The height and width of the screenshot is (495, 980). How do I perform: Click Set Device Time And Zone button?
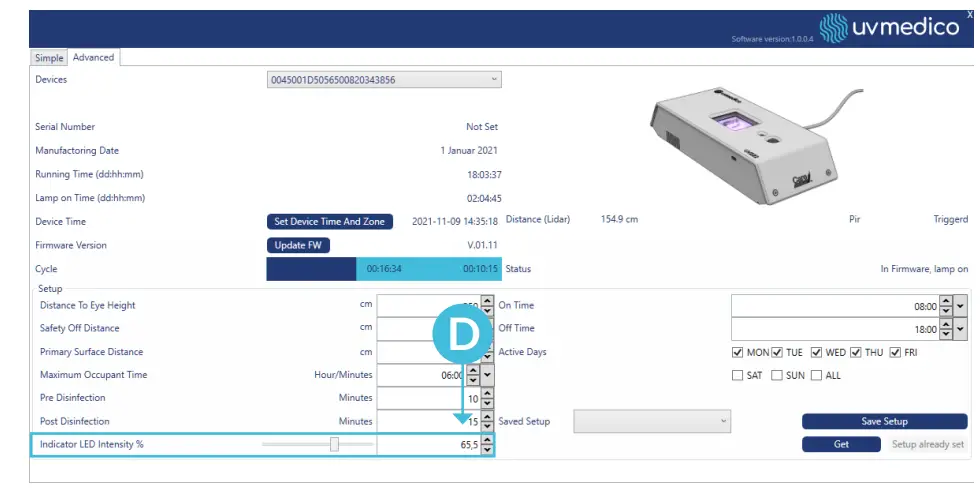click(329, 221)
